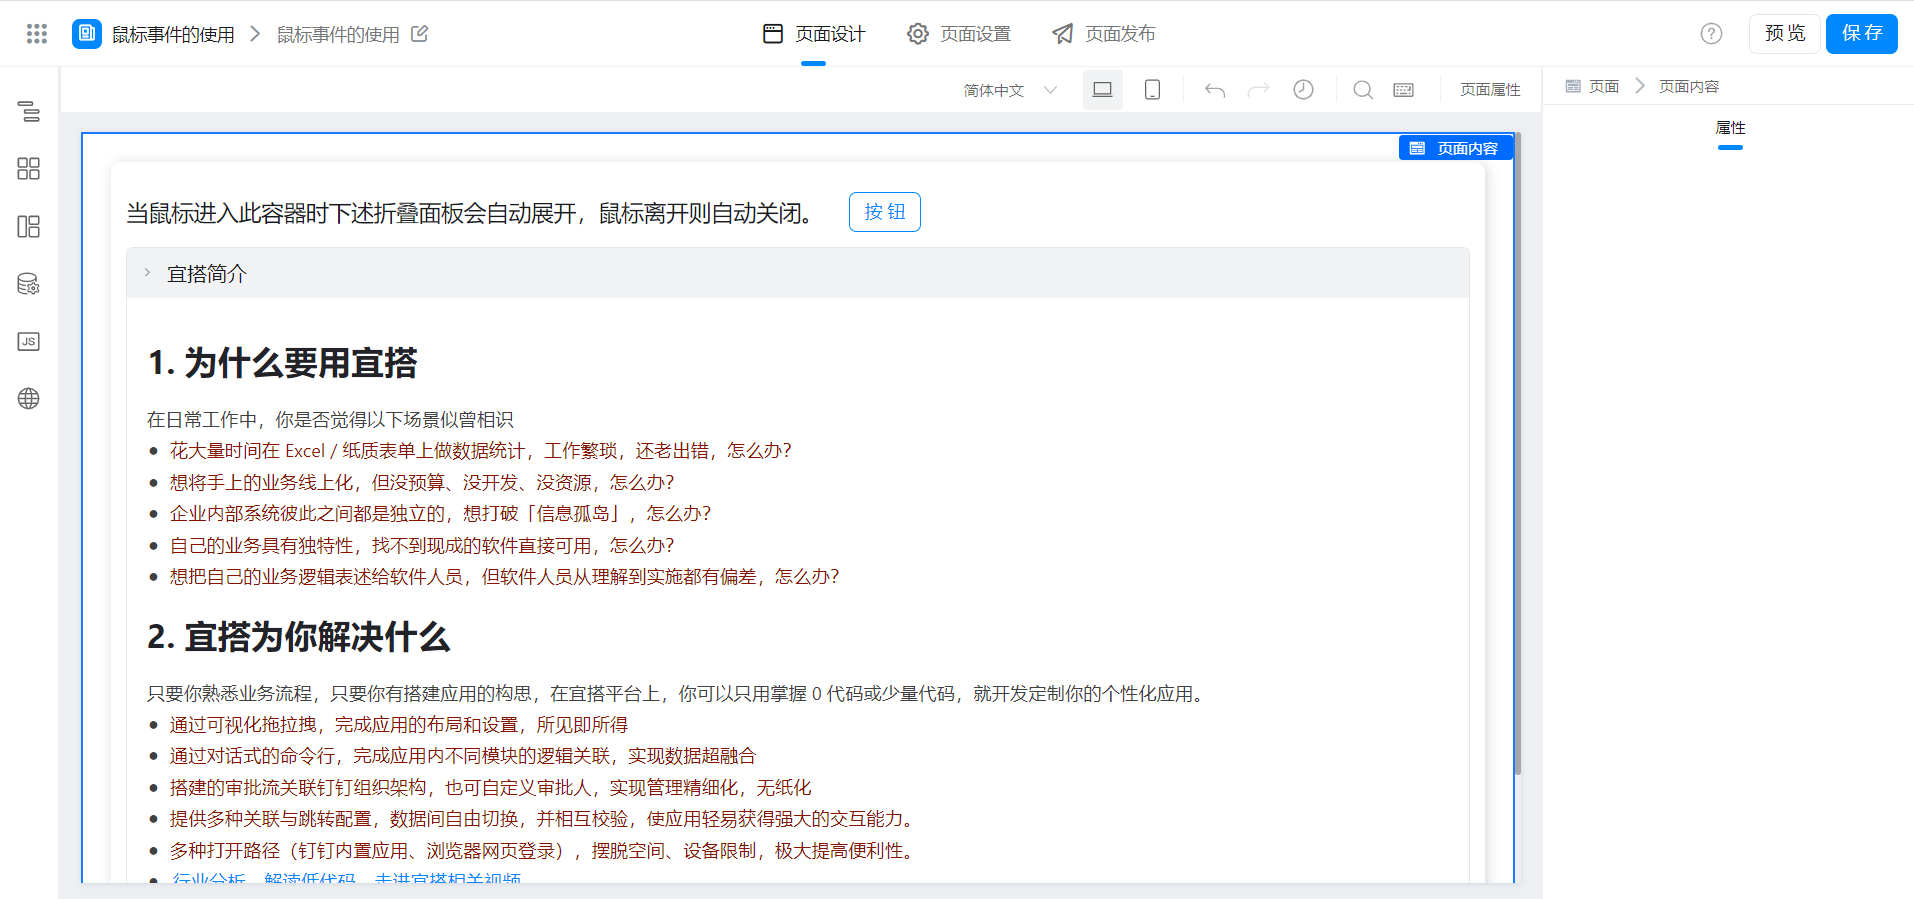1914x899 pixels.
Task: Go to 鼠标事件的使用 app breadcrumb
Action: click(173, 34)
